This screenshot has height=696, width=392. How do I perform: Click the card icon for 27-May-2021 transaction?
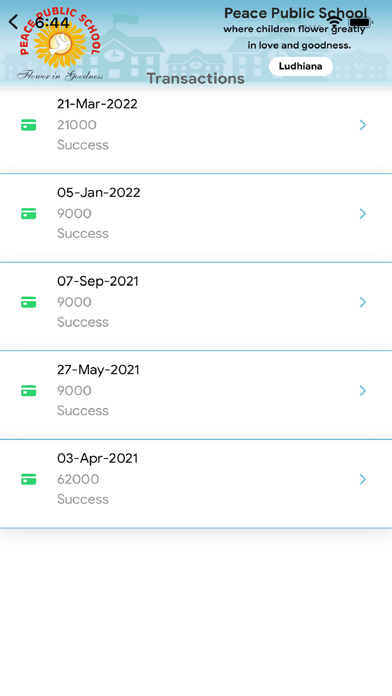click(29, 391)
